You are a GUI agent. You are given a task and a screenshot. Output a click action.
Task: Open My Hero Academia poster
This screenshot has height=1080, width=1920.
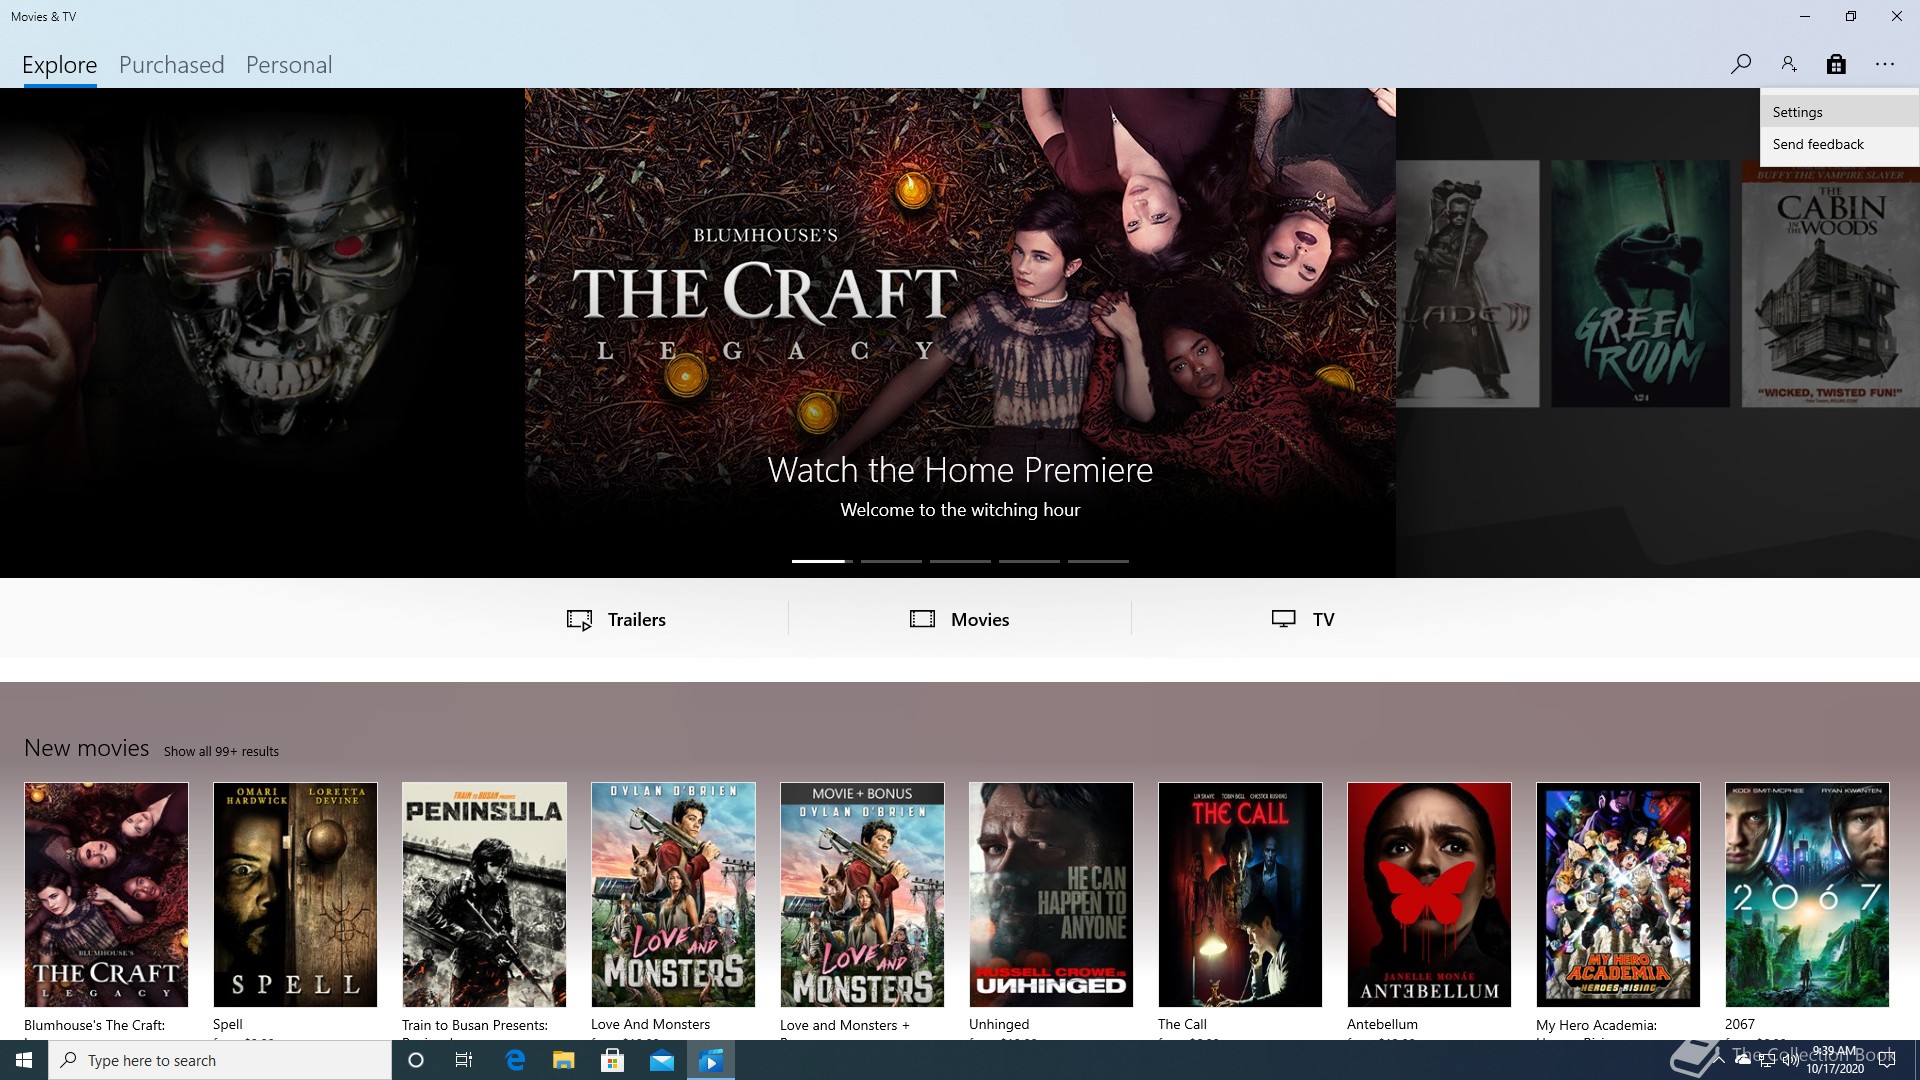1618,894
